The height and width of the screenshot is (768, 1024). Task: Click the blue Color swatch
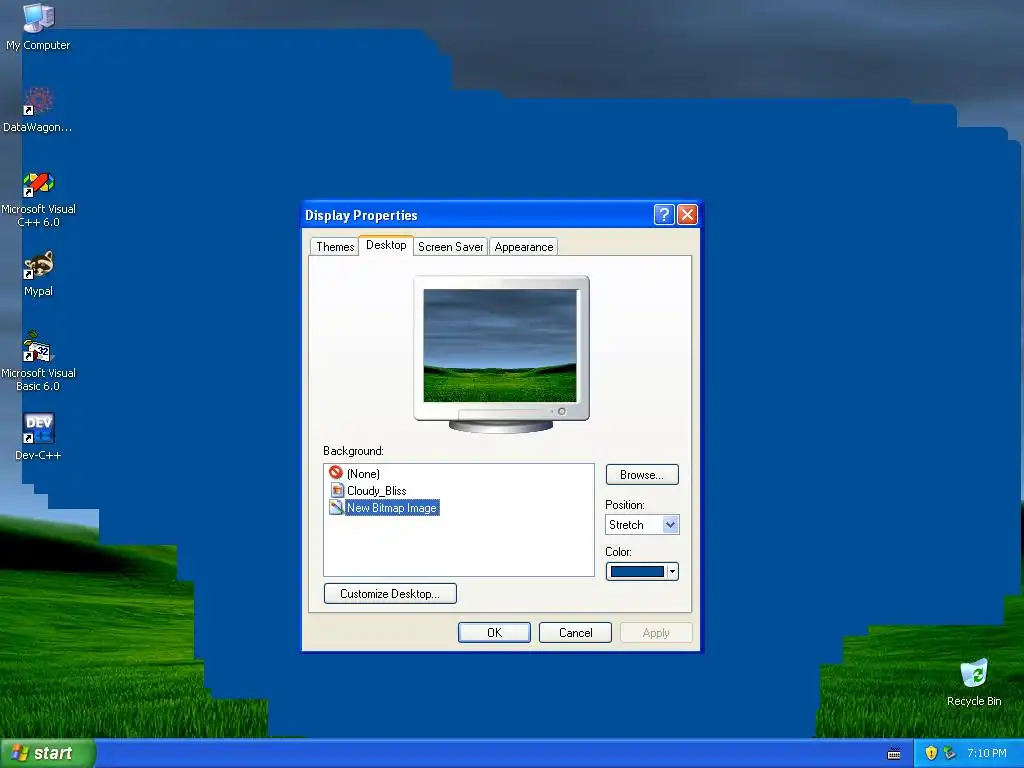[x=637, y=571]
